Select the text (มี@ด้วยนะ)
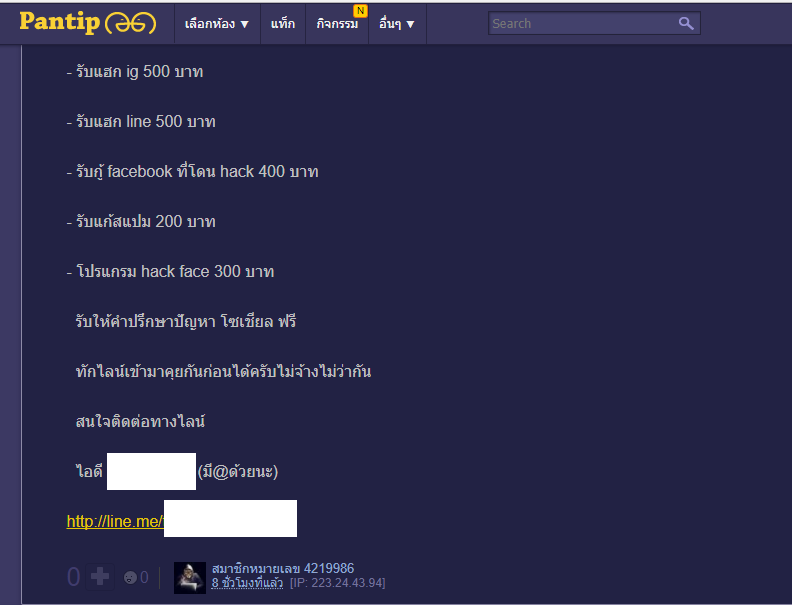Viewport: 792px width, 605px height. (x=238, y=472)
